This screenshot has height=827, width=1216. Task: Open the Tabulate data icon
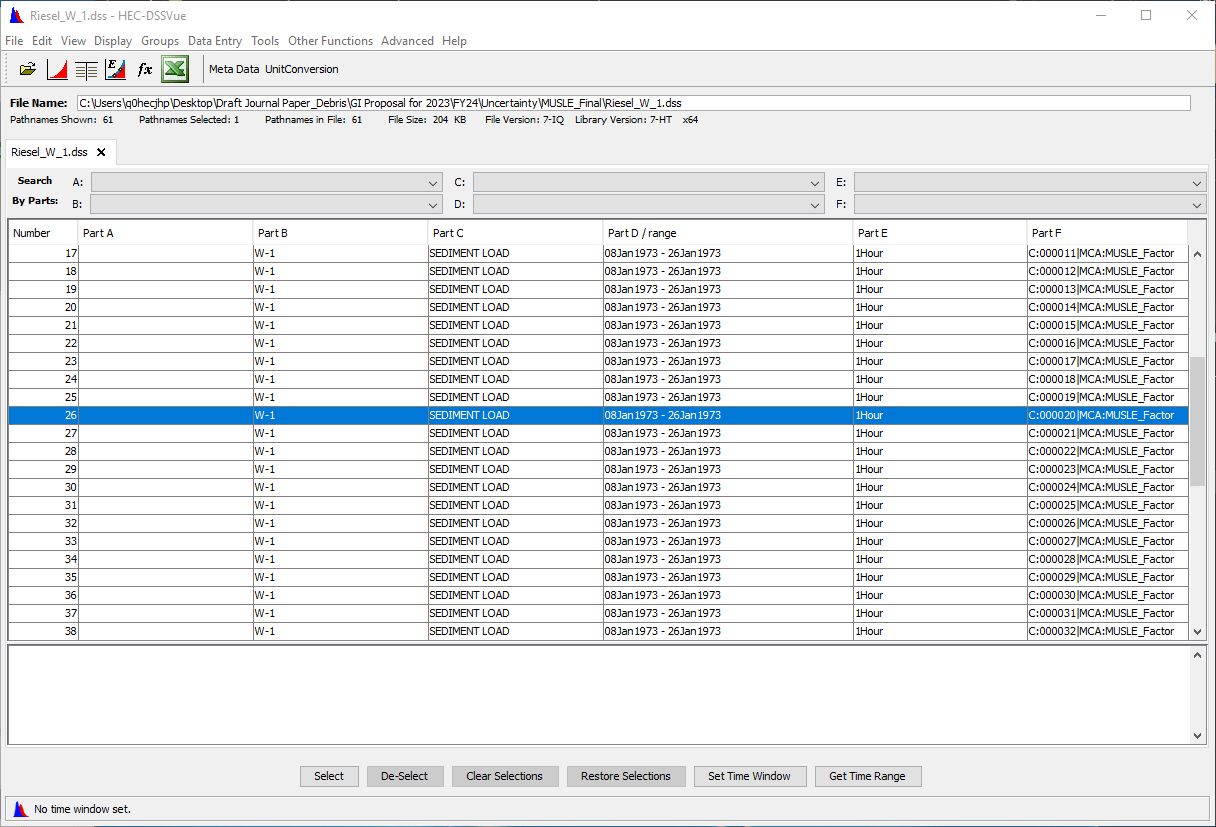pyautogui.click(x=86, y=69)
